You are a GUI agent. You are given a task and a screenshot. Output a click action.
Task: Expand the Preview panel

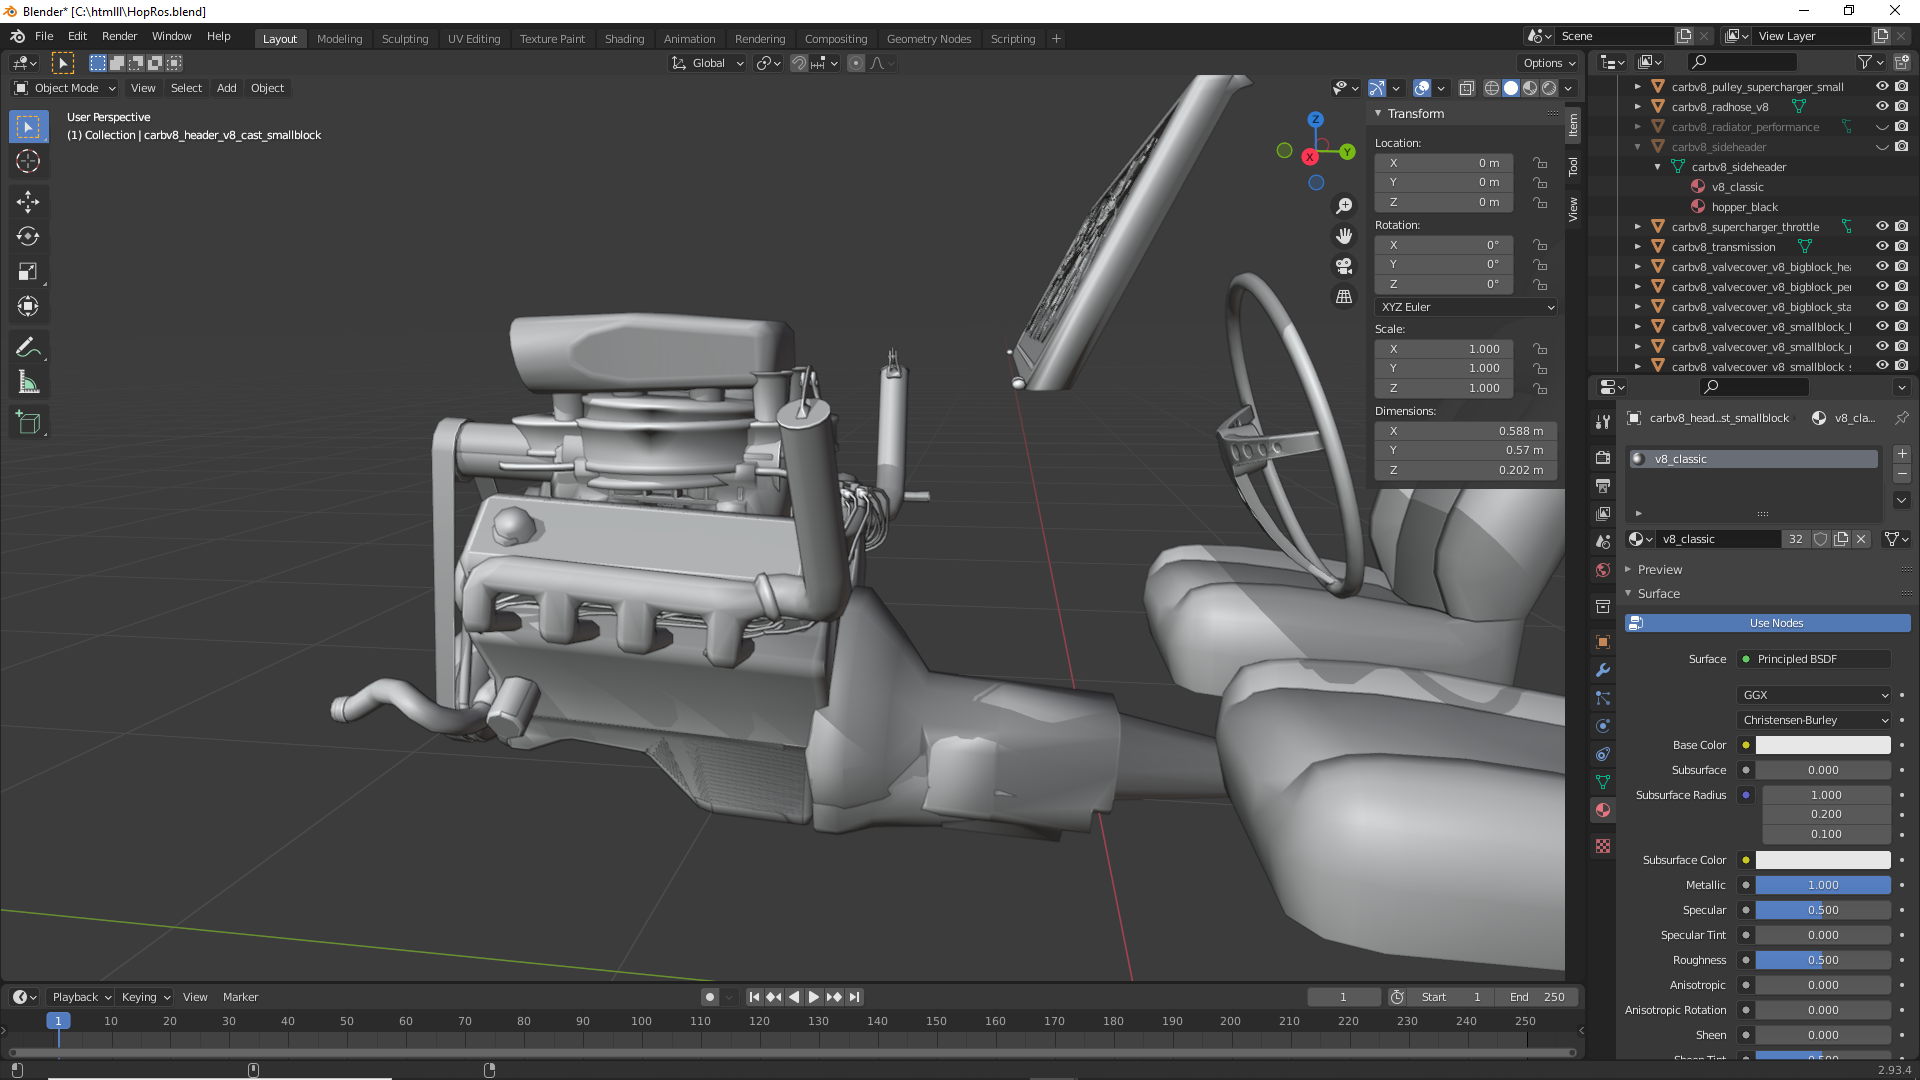1660,569
